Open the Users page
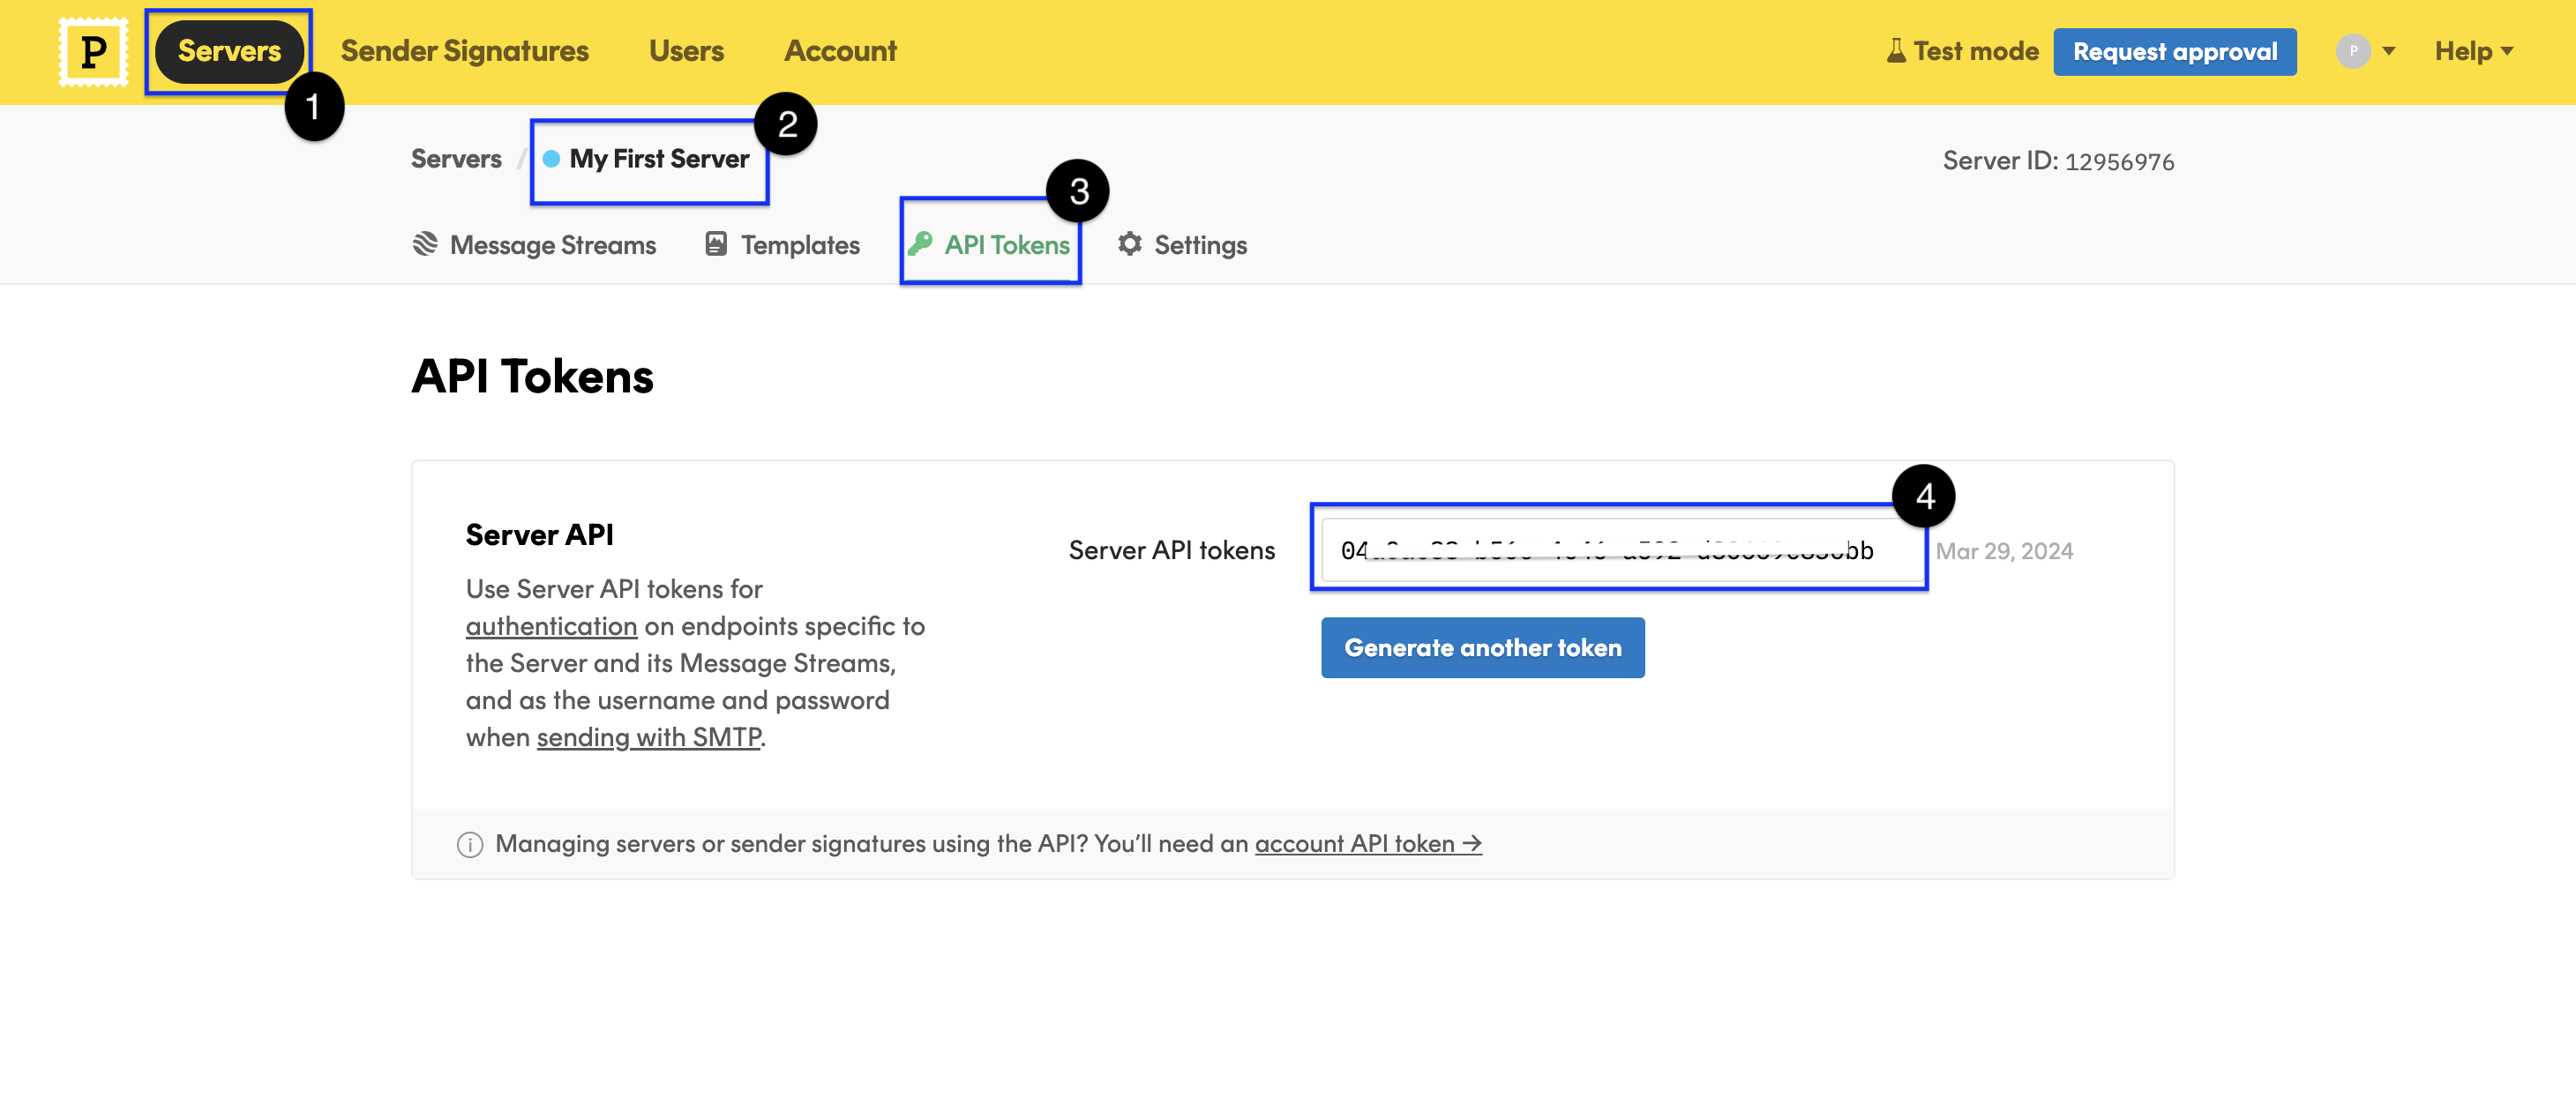 (686, 51)
